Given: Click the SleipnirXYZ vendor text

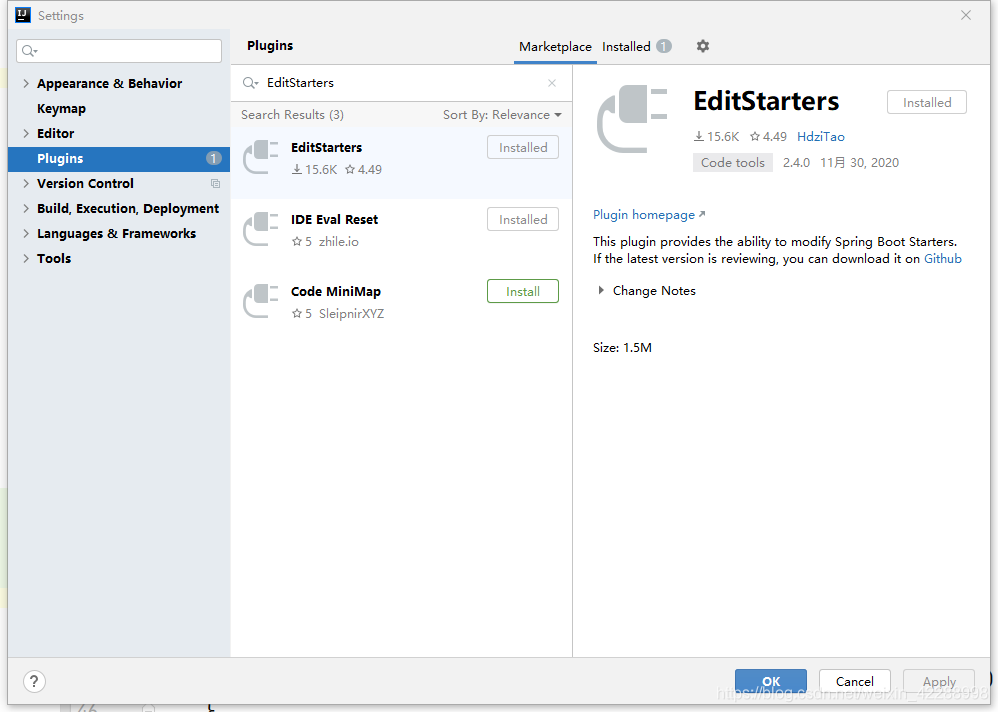Looking at the screenshot, I should (x=351, y=314).
